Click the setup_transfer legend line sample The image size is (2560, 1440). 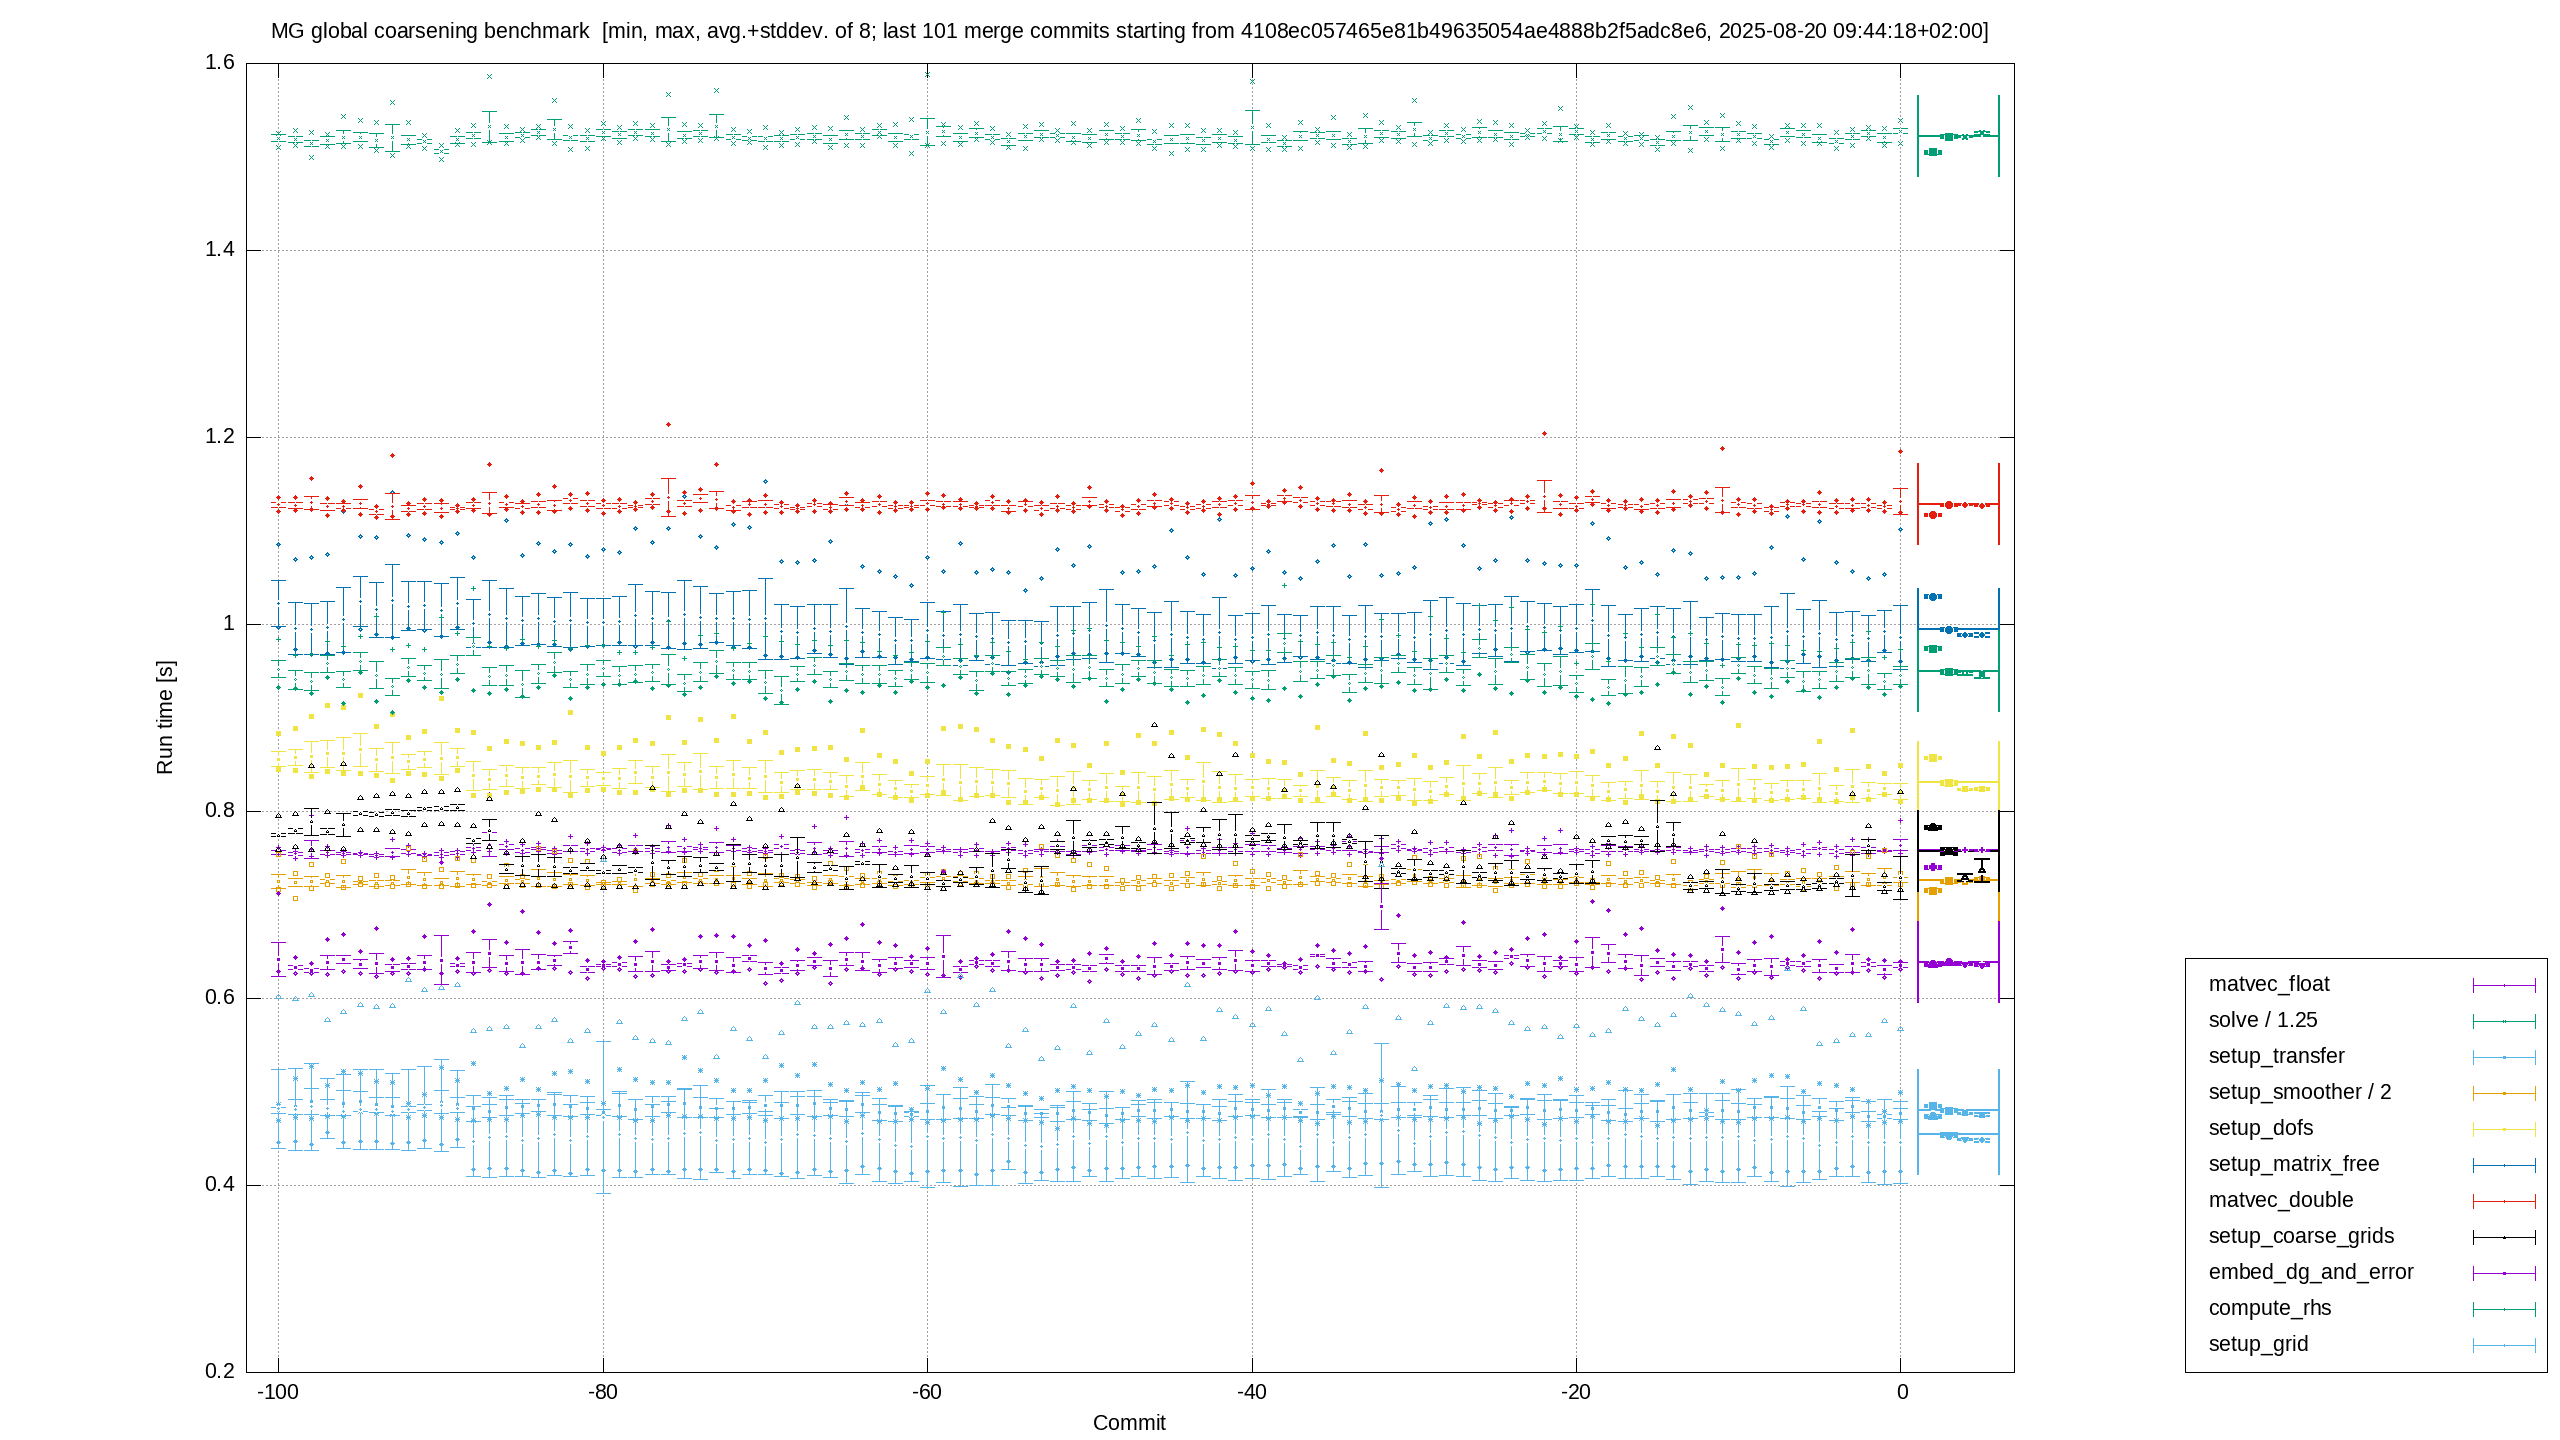click(2504, 1057)
